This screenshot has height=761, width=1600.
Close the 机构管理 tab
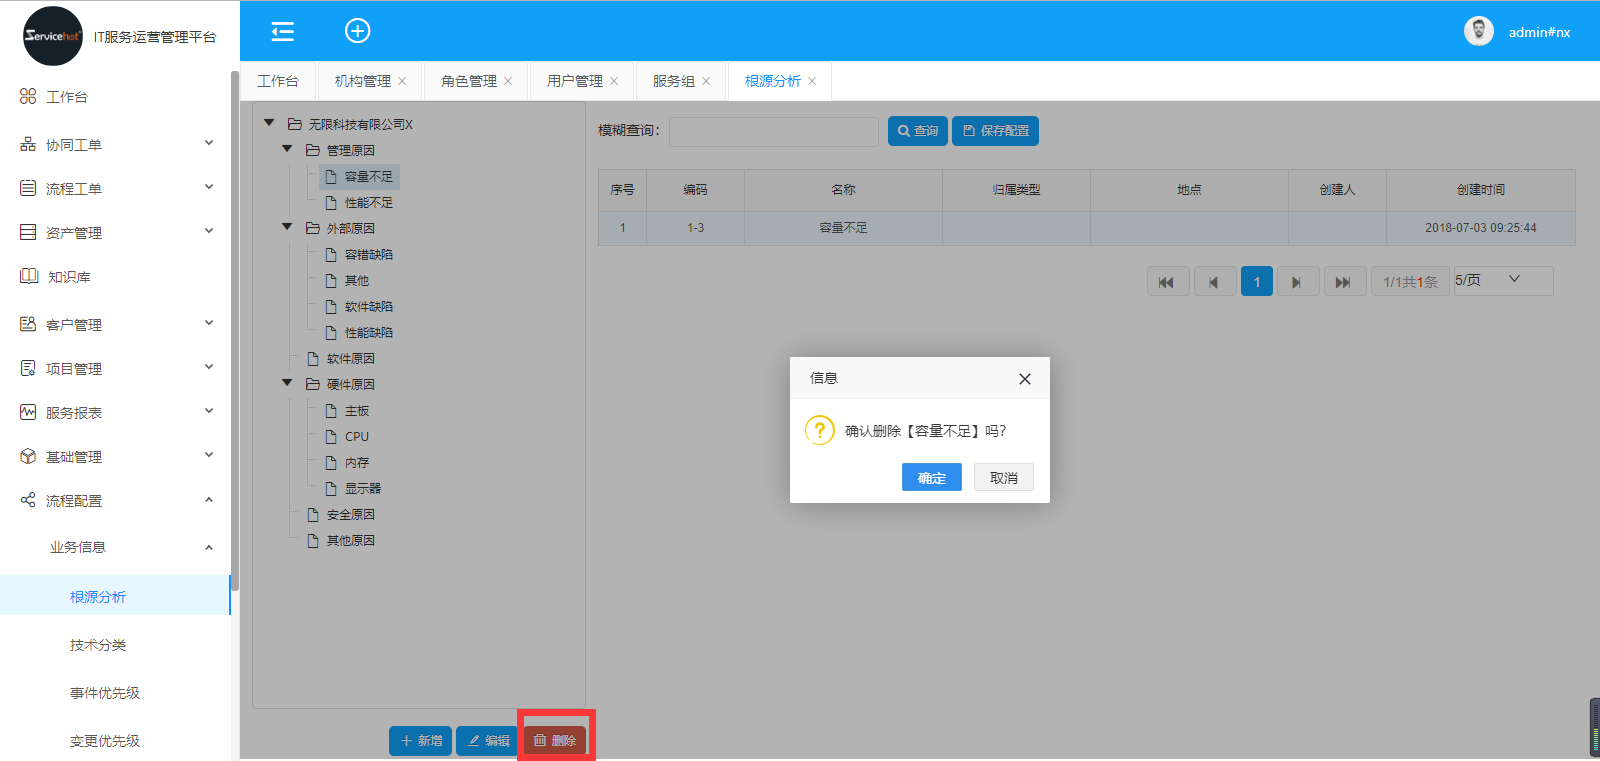pyautogui.click(x=402, y=82)
